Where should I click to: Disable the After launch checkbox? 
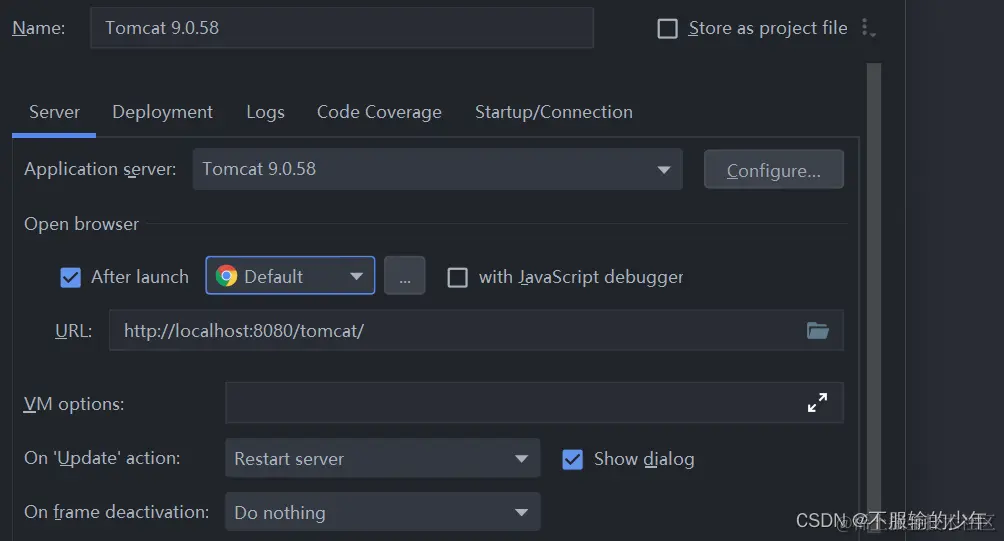click(x=71, y=277)
